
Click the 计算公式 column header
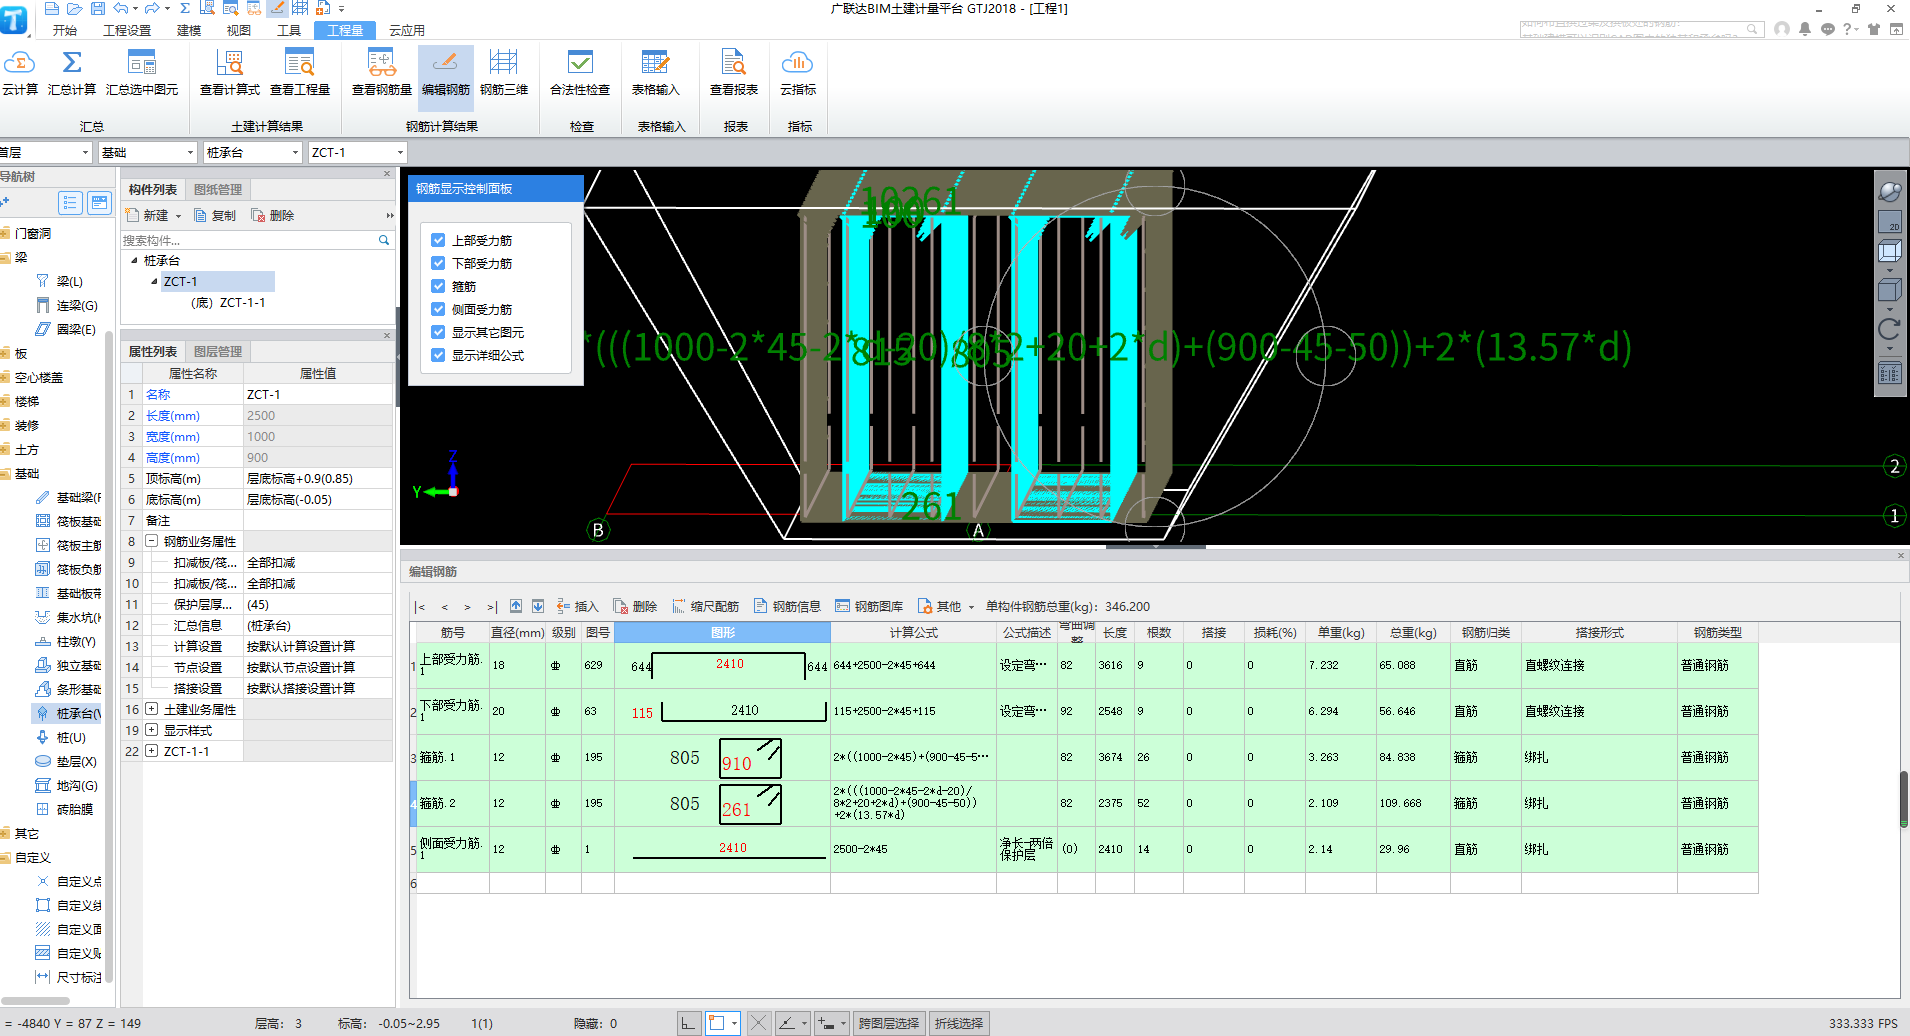click(913, 632)
